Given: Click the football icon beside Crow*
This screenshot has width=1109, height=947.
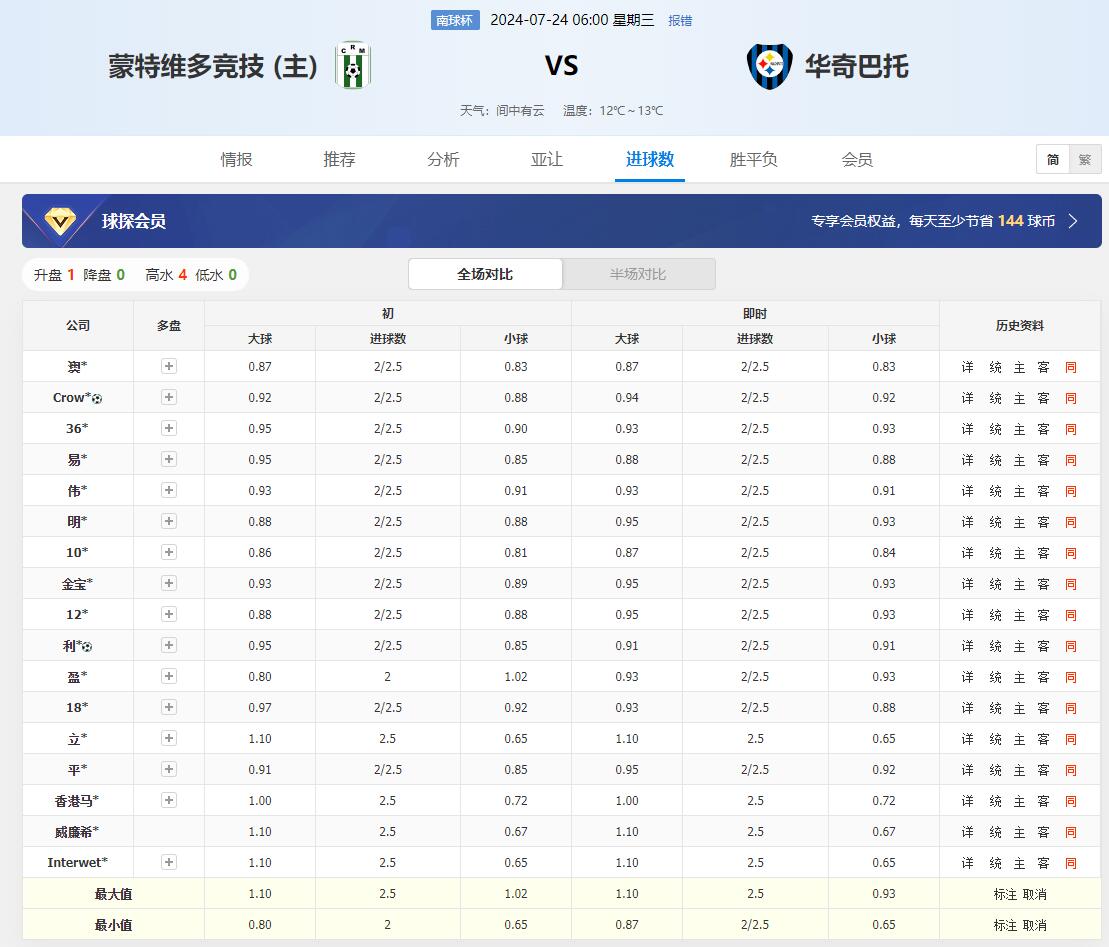Looking at the screenshot, I should coord(97,399).
